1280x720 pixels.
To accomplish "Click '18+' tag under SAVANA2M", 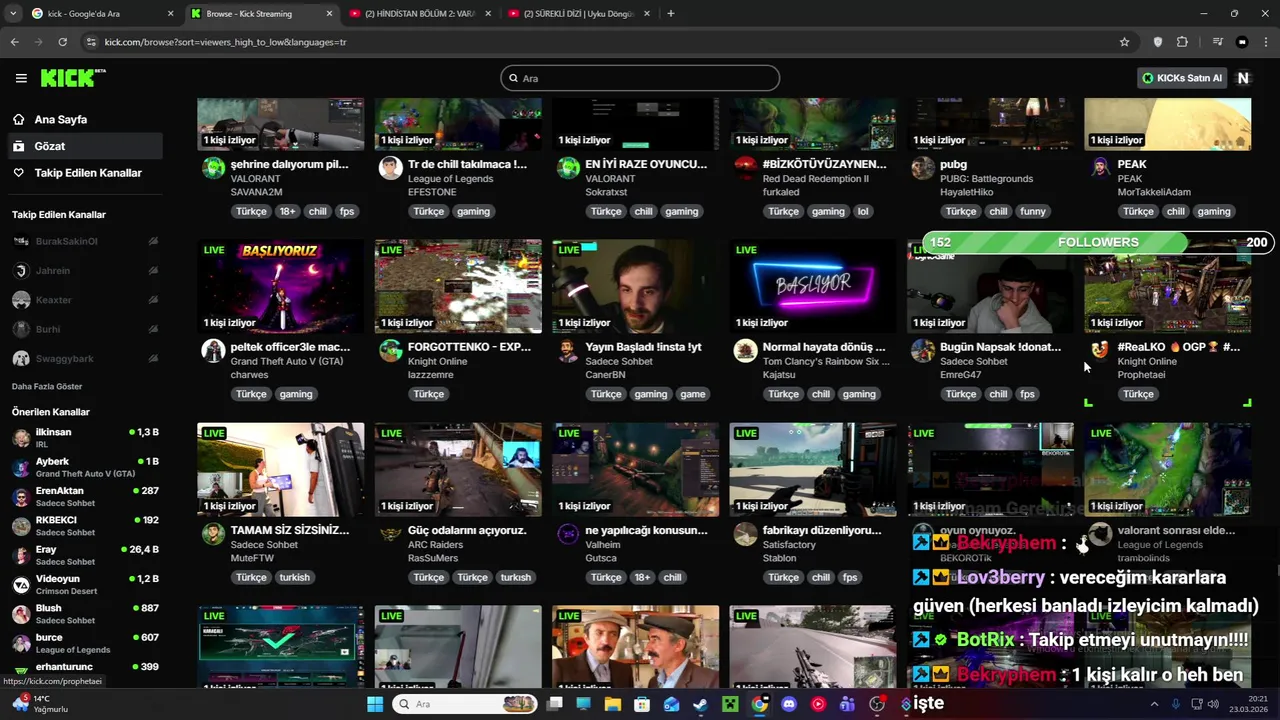I will click(288, 211).
